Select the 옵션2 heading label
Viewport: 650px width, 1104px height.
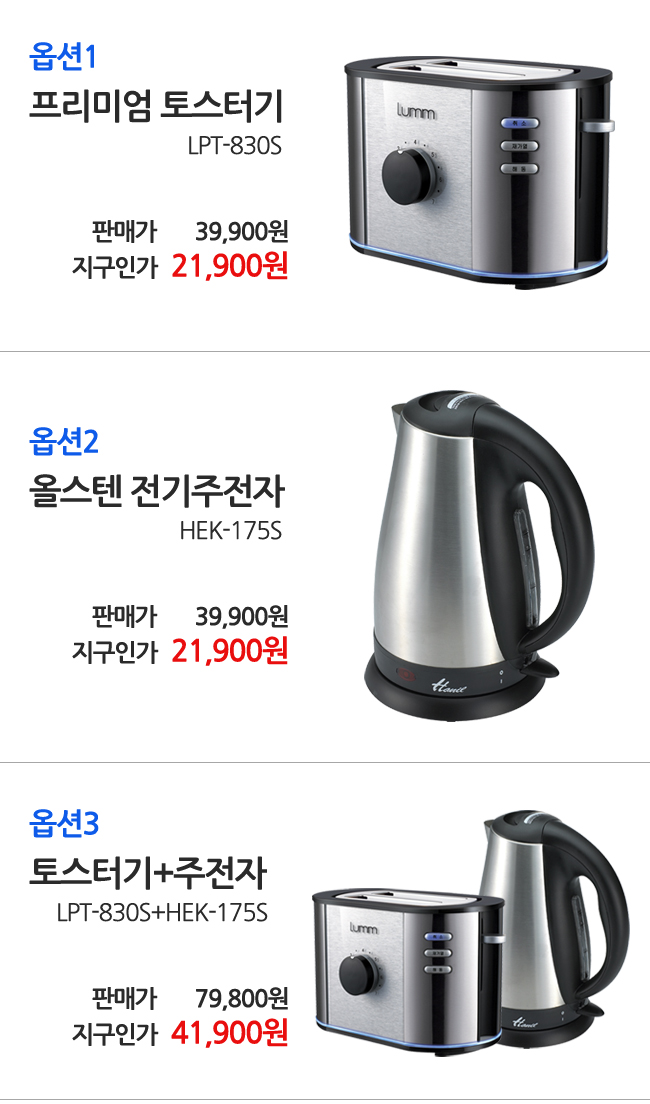point(63,441)
